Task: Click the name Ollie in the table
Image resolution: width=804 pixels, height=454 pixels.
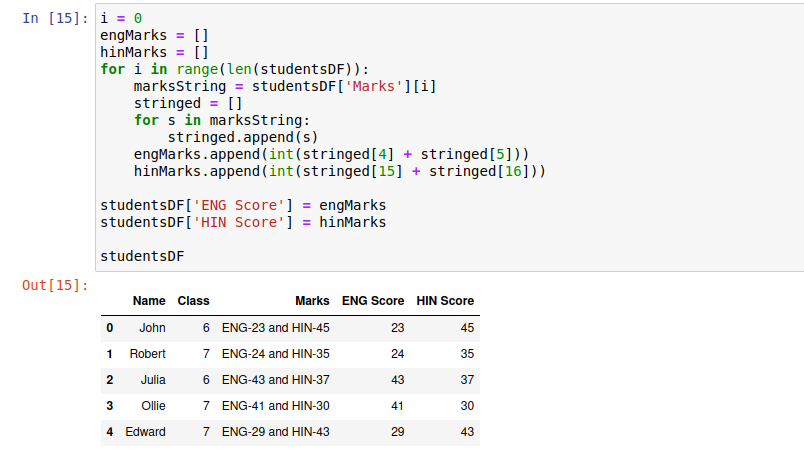Action: [153, 406]
